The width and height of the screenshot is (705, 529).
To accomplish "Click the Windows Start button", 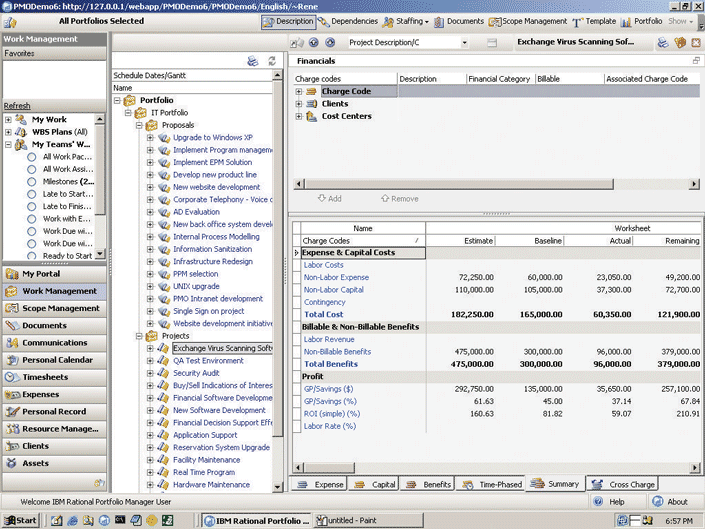I will pos(20,520).
